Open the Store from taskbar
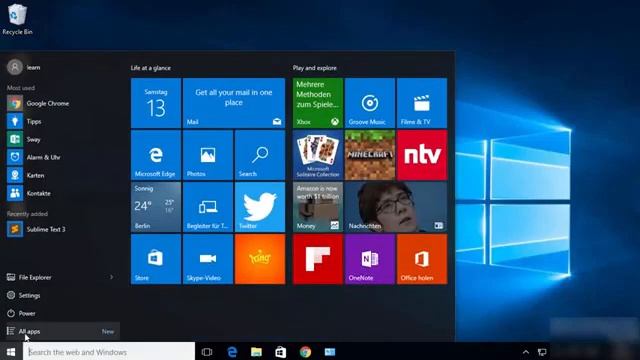Screen dimensions: 640x360 pyautogui.click(x=281, y=351)
